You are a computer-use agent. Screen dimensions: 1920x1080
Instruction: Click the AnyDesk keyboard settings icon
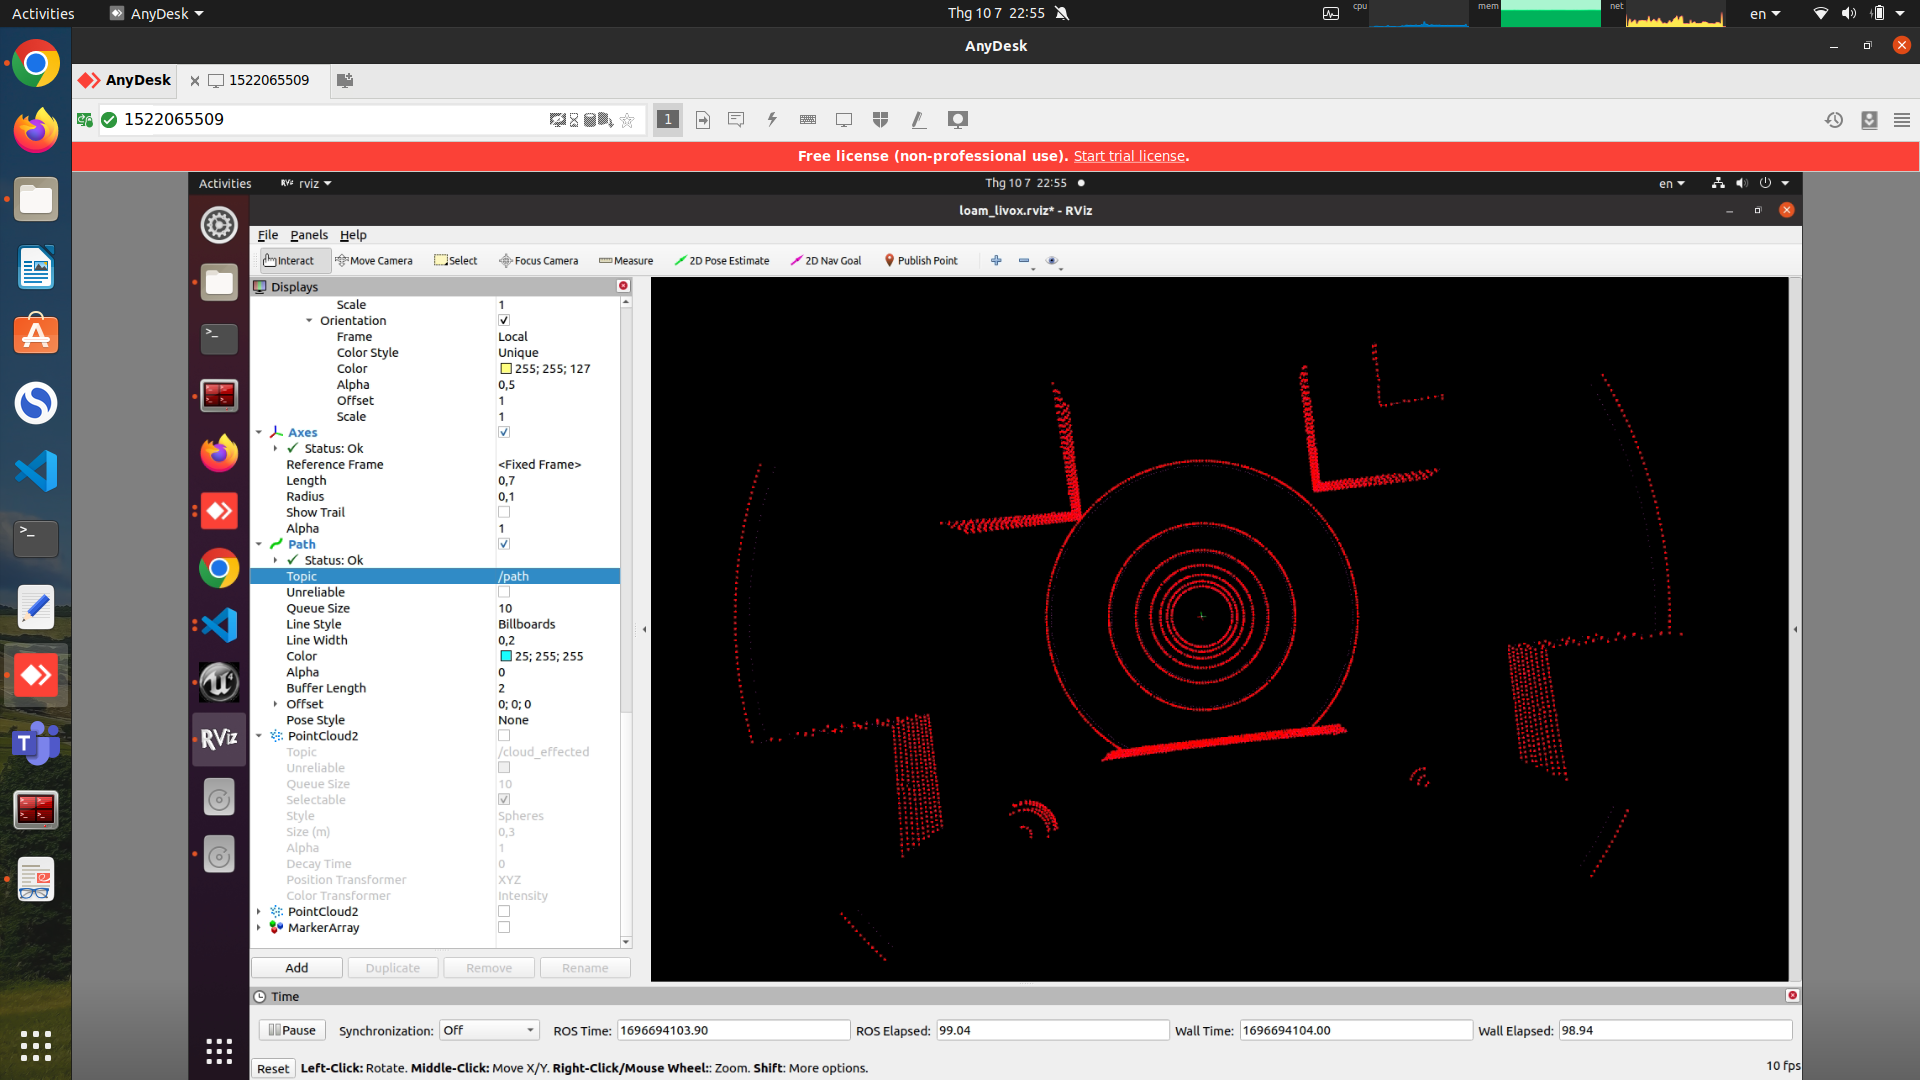click(x=807, y=119)
